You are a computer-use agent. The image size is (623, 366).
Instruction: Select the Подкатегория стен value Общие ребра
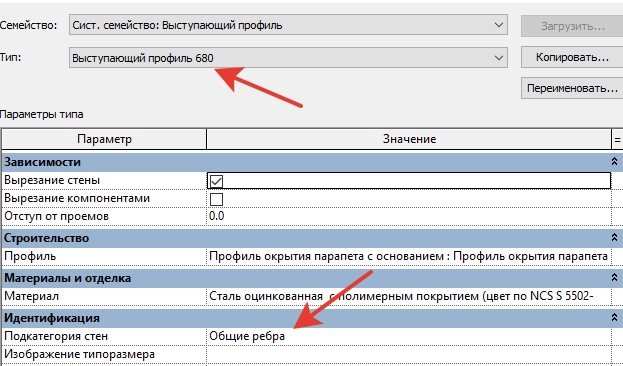click(x=408, y=336)
